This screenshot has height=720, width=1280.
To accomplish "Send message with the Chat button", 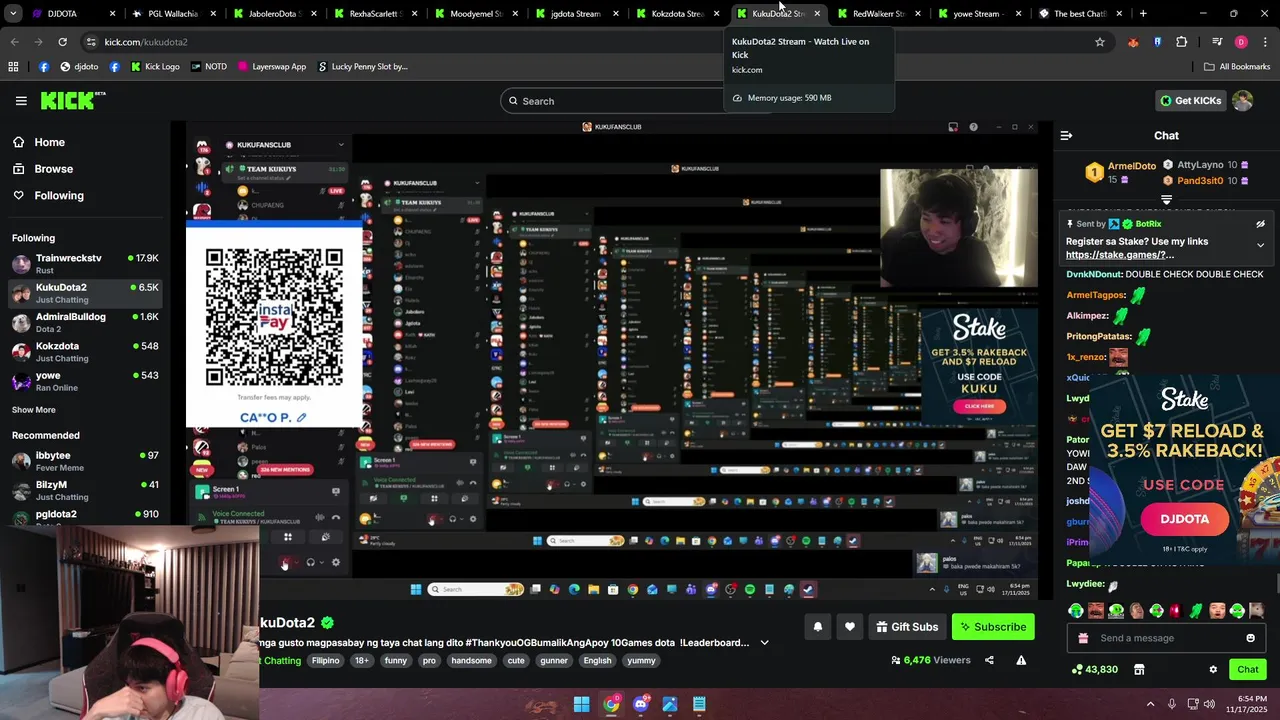I will (x=1247, y=670).
